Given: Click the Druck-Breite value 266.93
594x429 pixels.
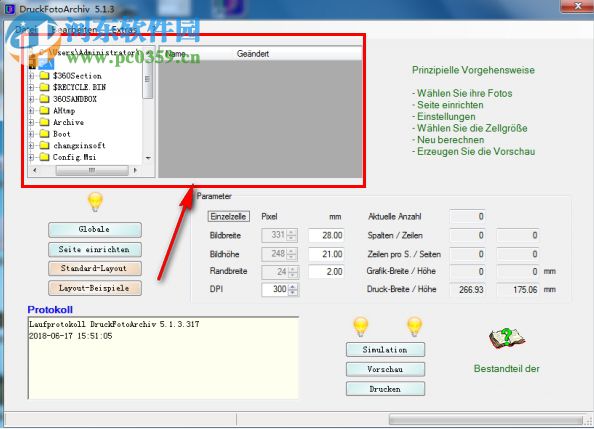Looking at the screenshot, I should click(467, 290).
